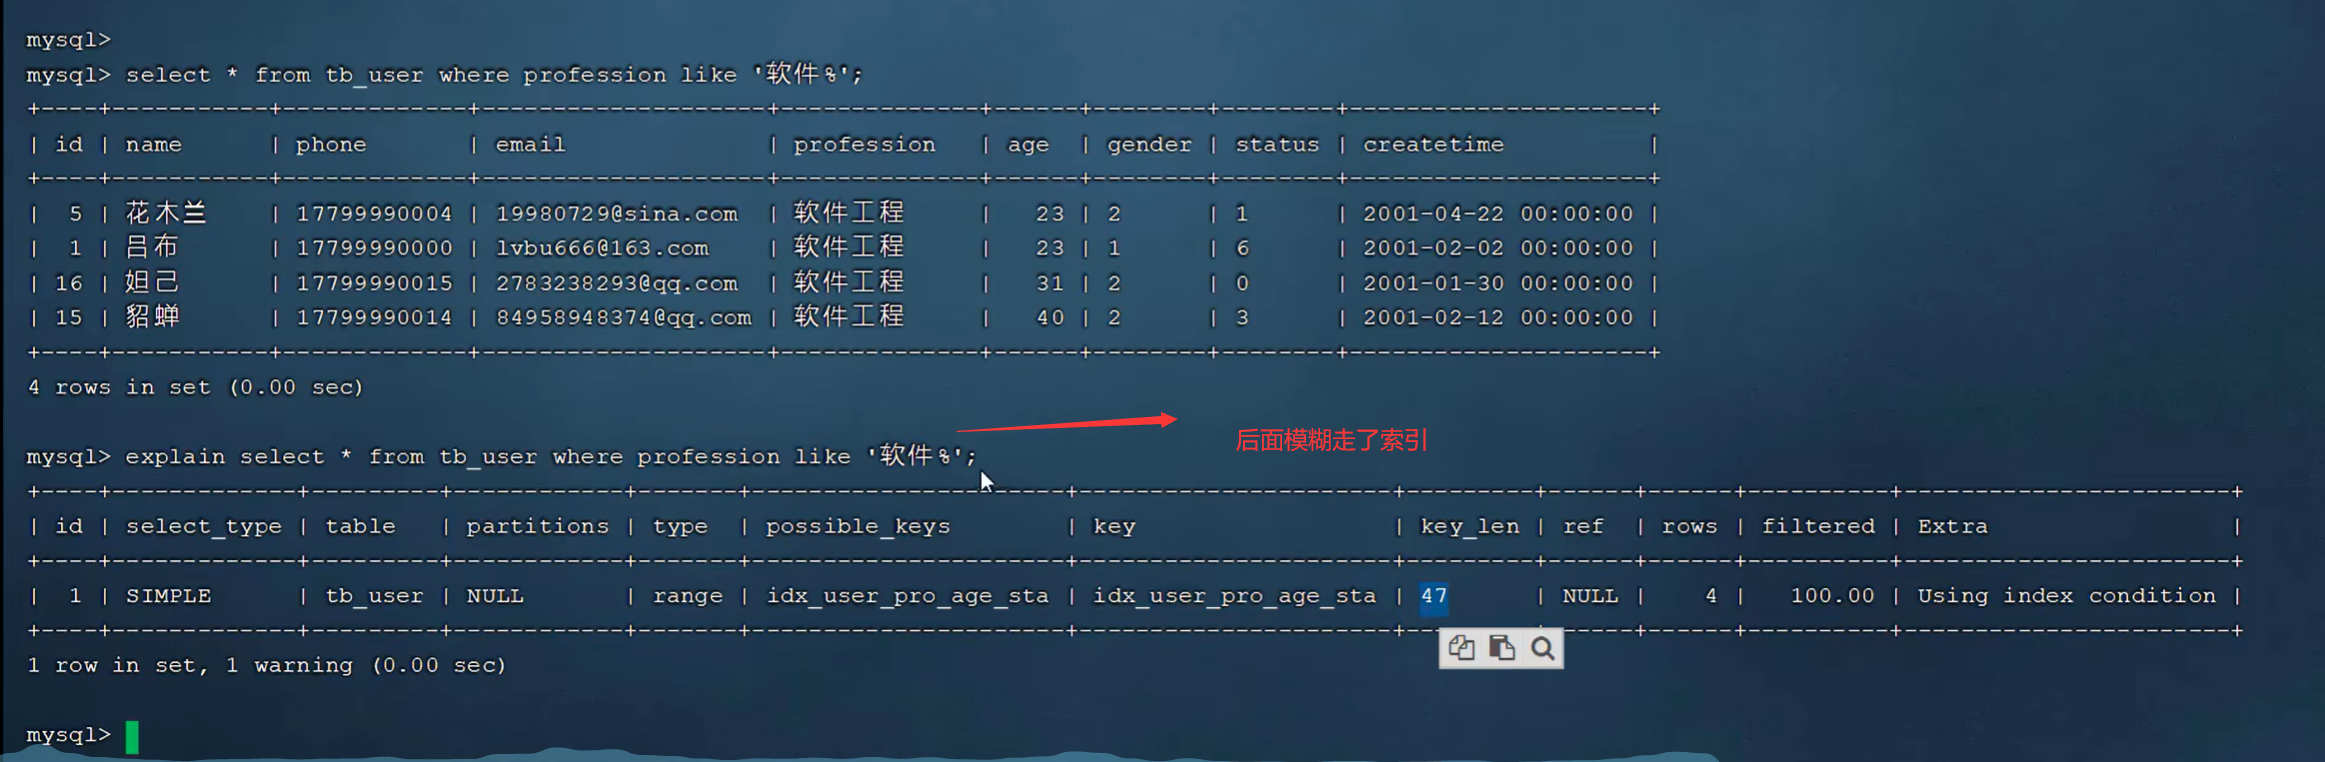2325x762 pixels.
Task: Click the magnifier search icon in the popup
Action: (1542, 648)
